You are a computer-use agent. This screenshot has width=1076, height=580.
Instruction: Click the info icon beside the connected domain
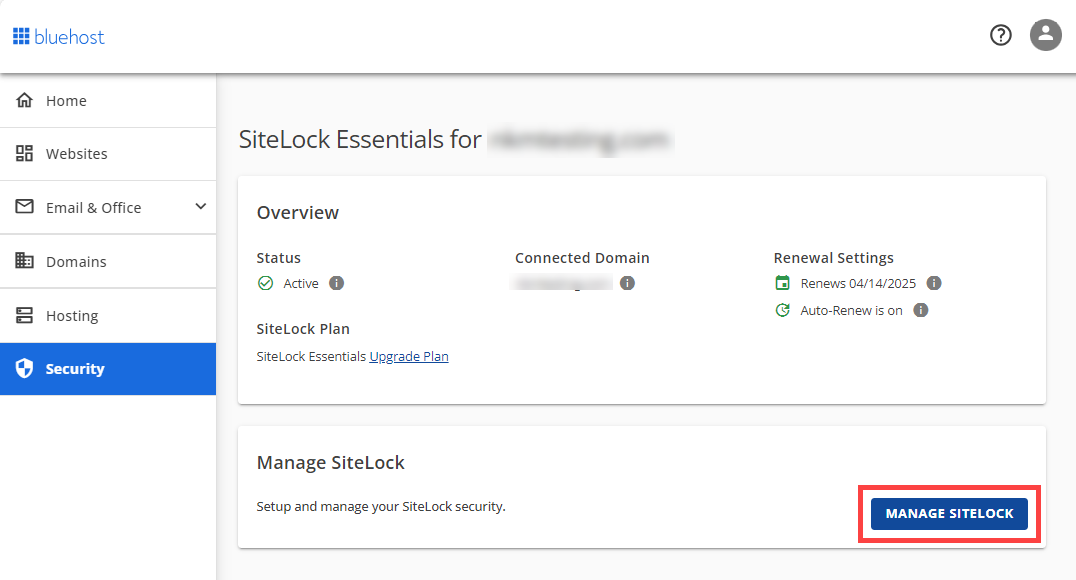point(627,283)
